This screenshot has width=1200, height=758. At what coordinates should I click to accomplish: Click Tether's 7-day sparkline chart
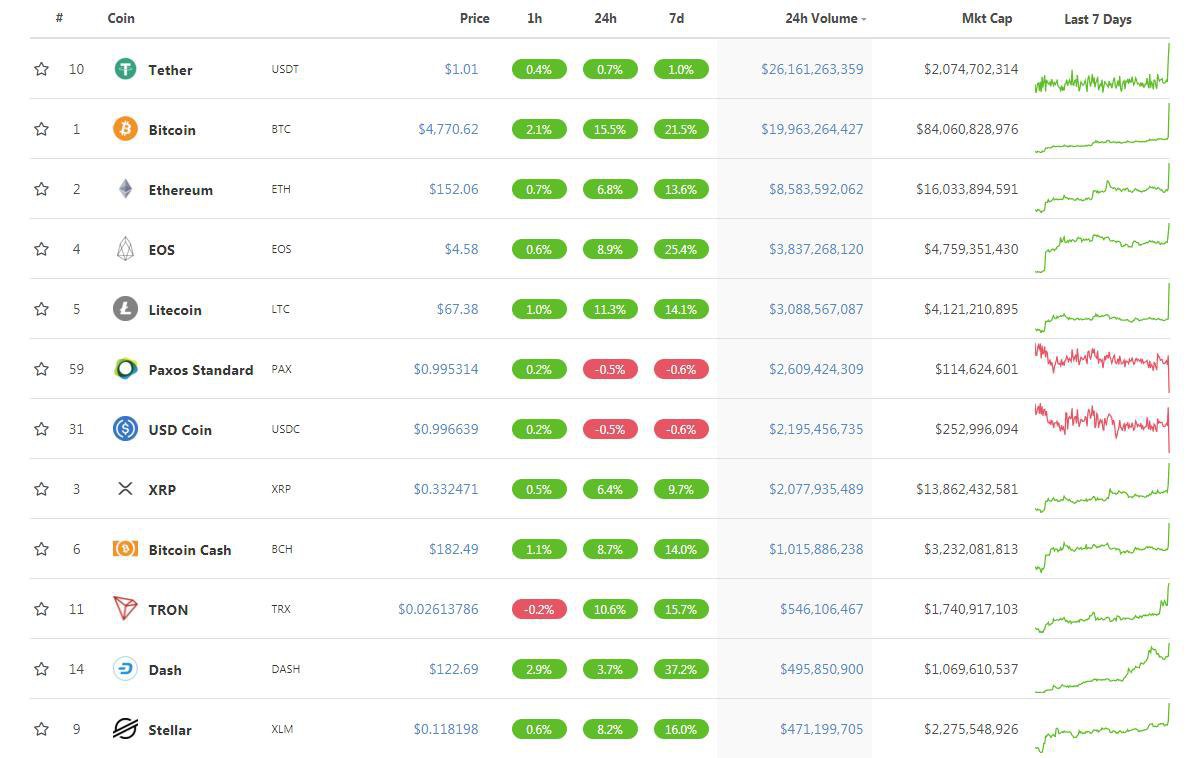click(1102, 69)
